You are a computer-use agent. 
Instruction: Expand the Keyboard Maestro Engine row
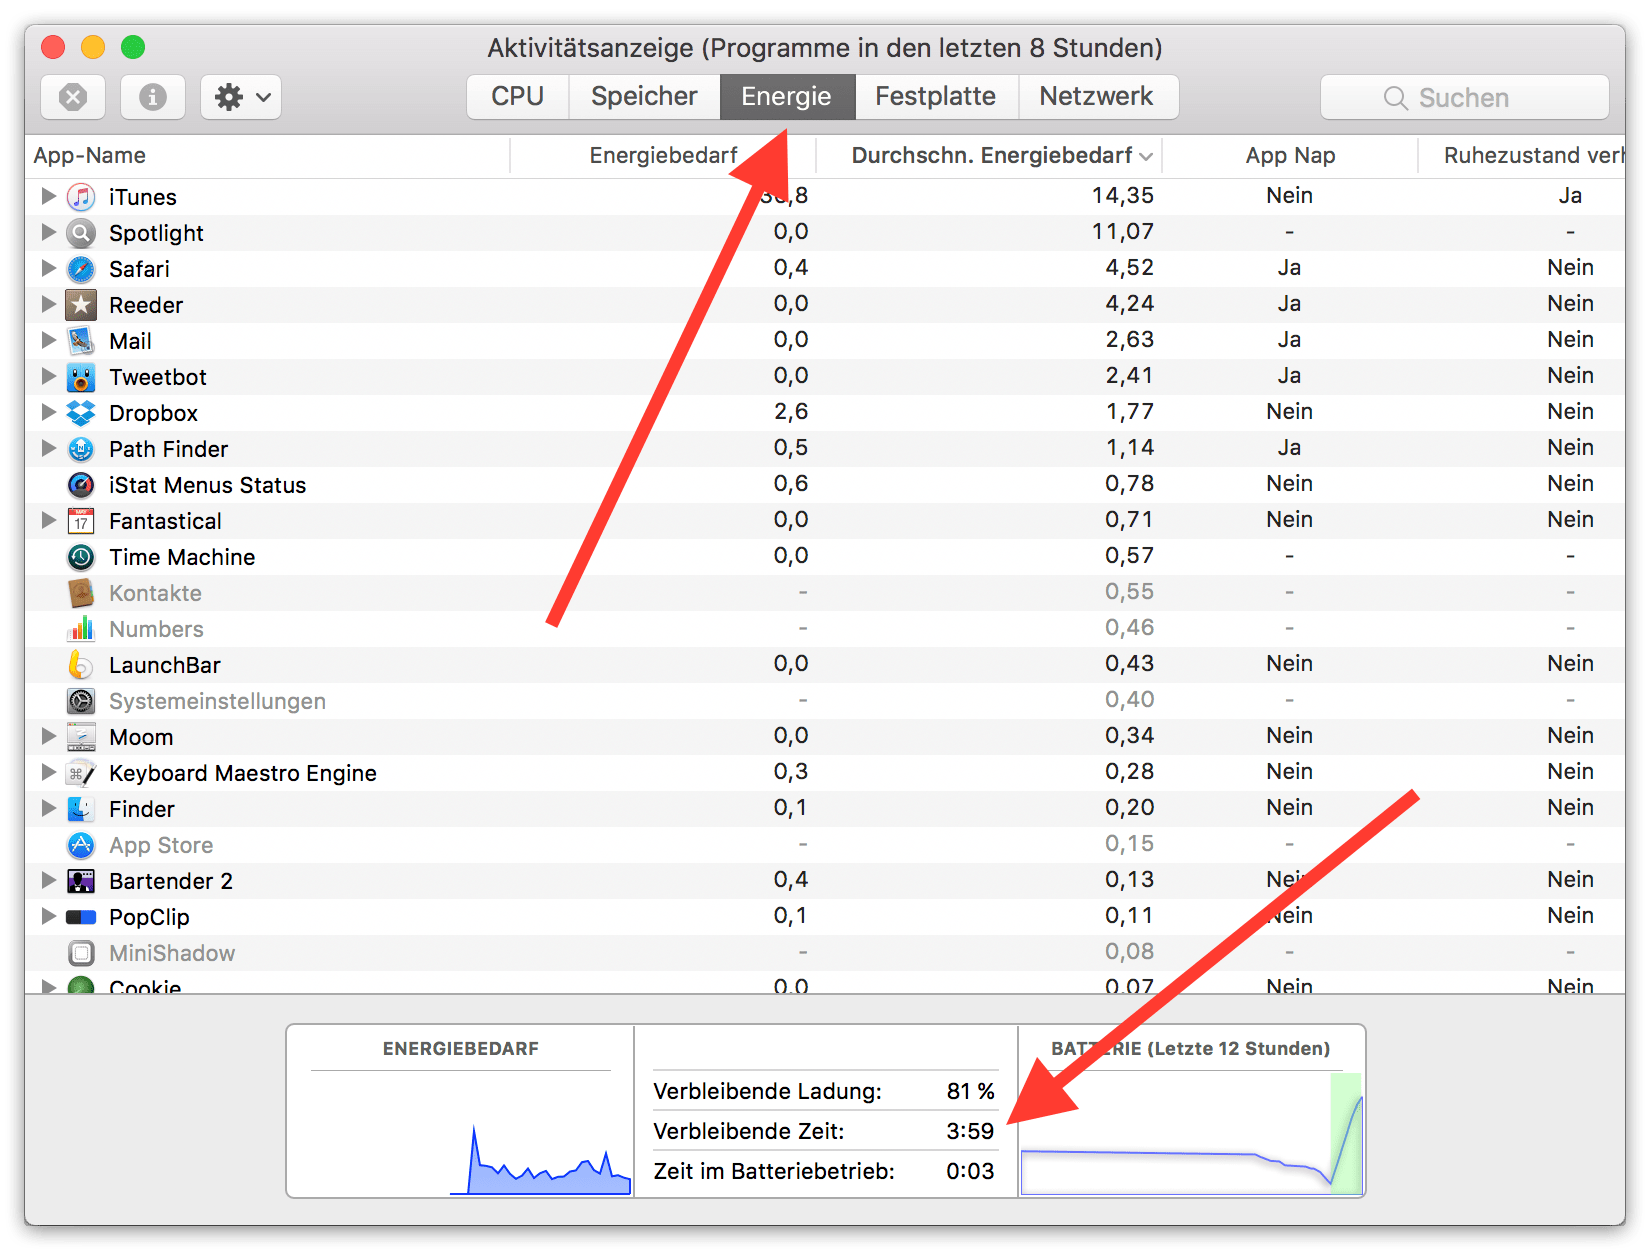[48, 772]
